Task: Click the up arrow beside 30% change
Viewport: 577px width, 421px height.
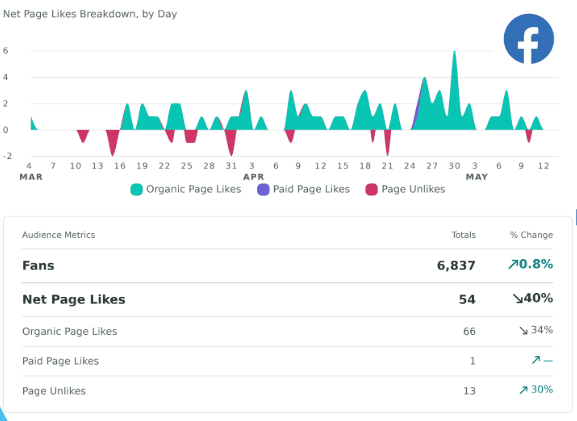Action: (523, 390)
